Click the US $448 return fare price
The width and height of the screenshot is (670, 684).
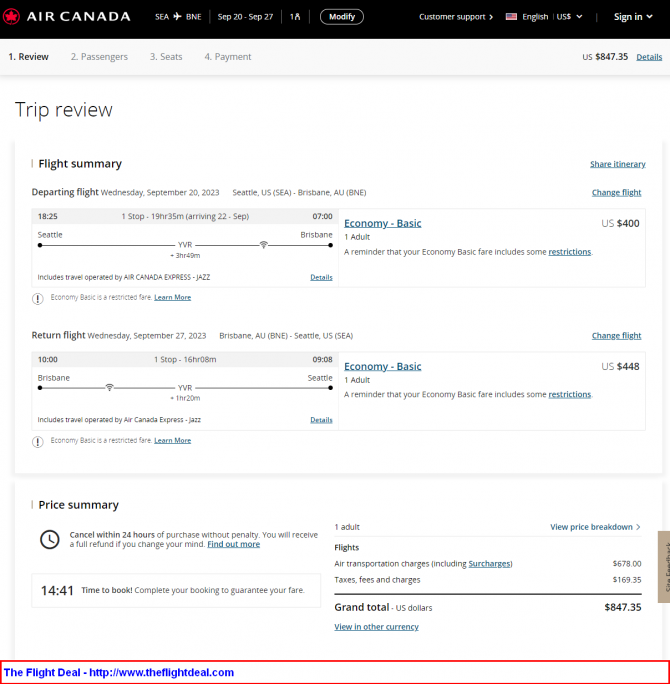click(x=620, y=366)
